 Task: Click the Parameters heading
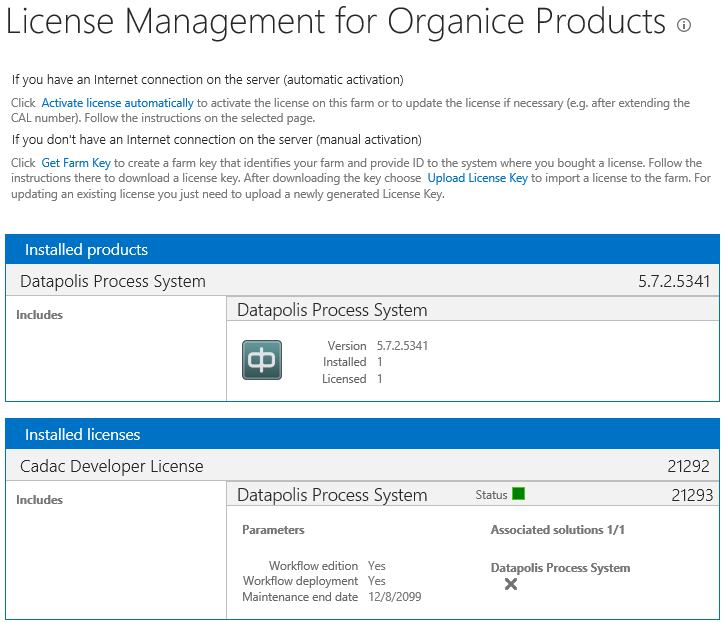tap(273, 530)
